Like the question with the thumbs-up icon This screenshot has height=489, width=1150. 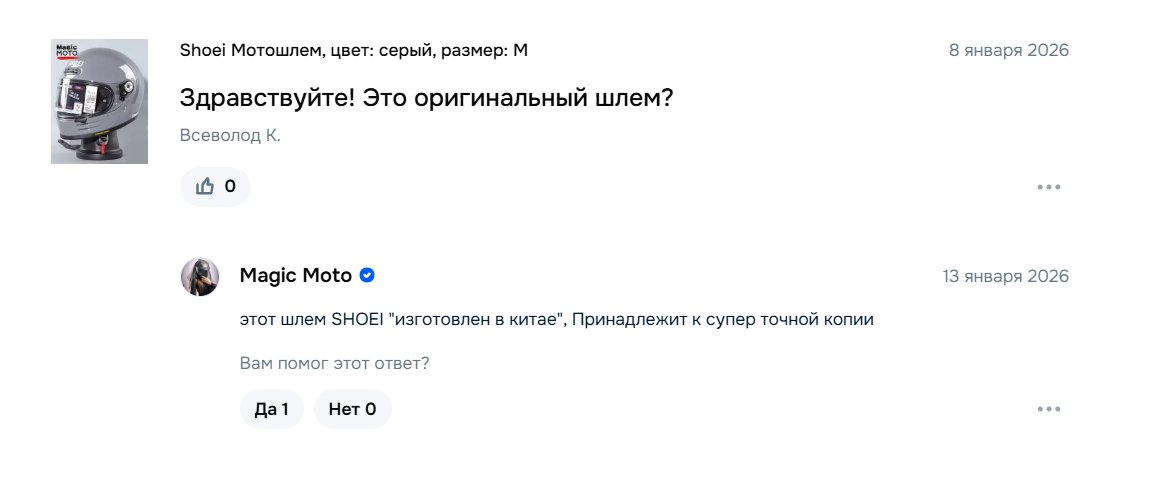[206, 186]
